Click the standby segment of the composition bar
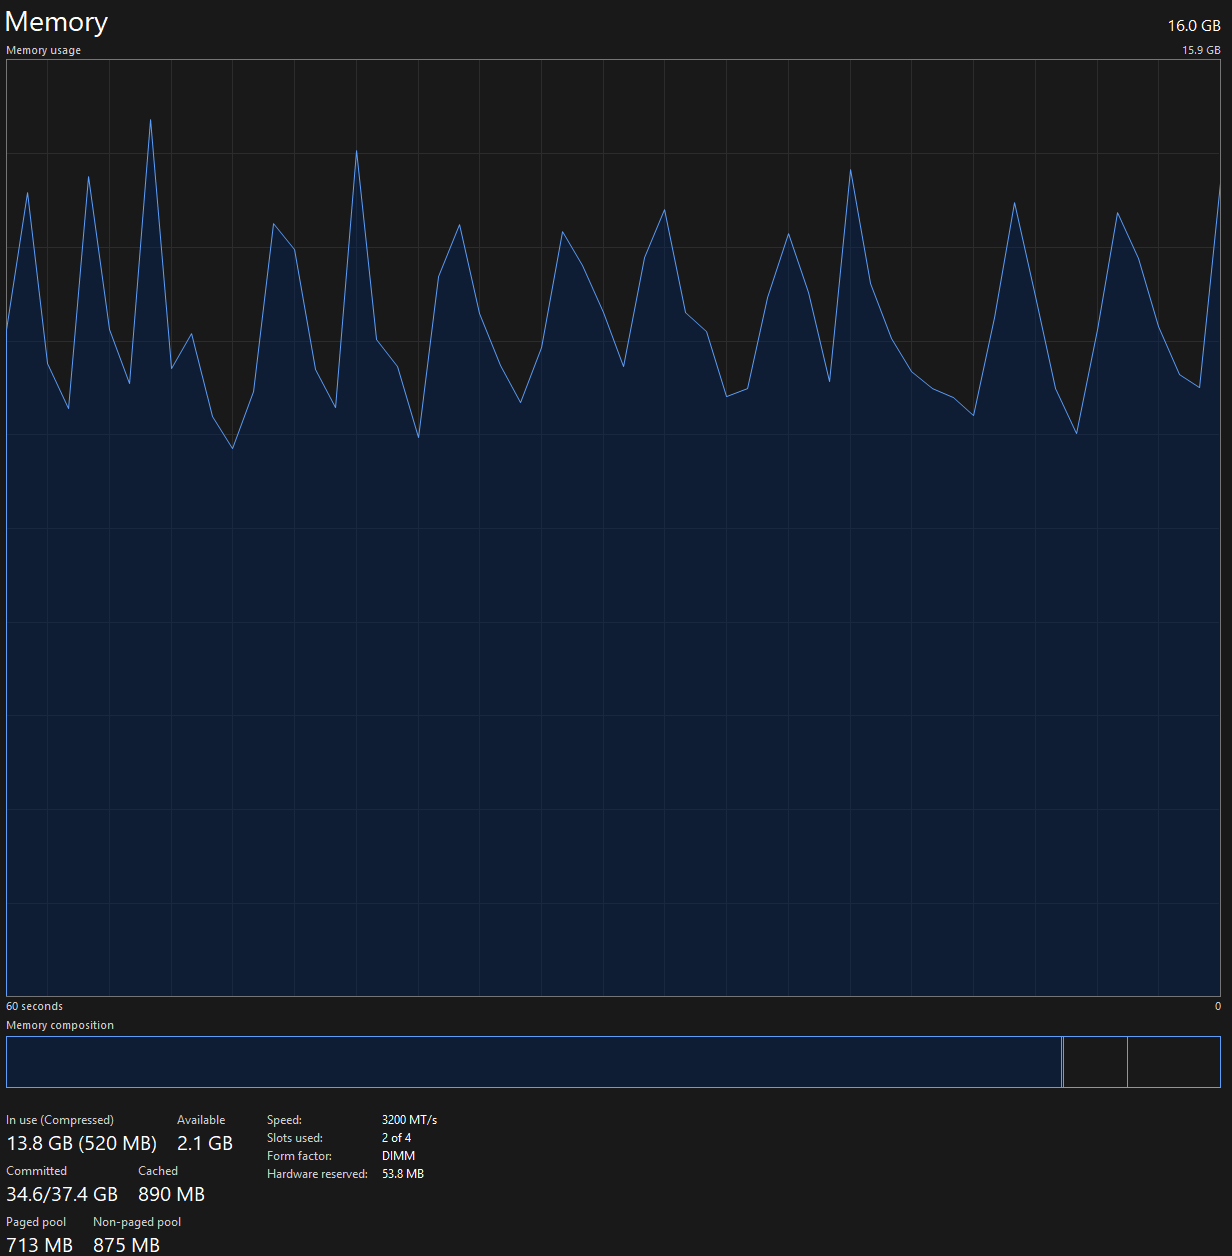Image resolution: width=1232 pixels, height=1256 pixels. tap(1095, 1062)
